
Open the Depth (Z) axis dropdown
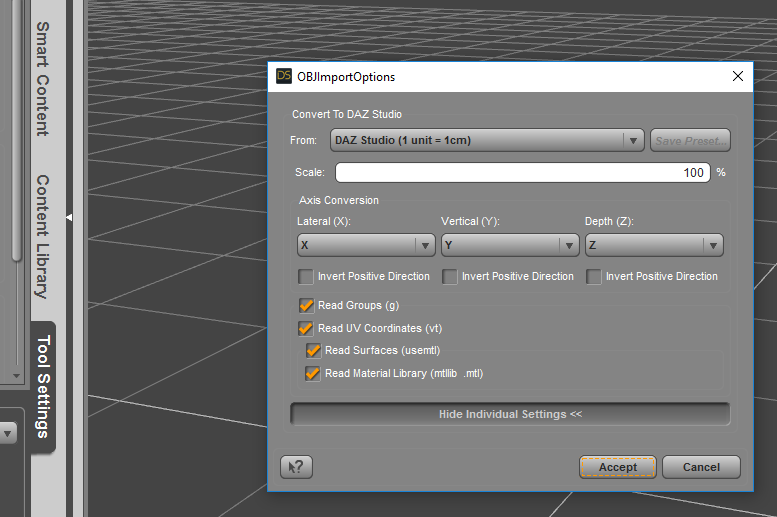654,245
